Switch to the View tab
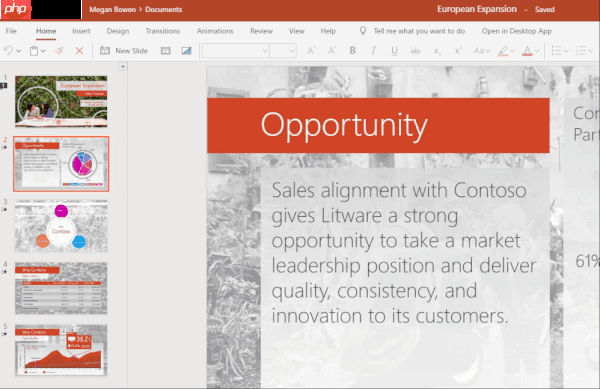Viewport: 600px width, 389px height. 297,31
